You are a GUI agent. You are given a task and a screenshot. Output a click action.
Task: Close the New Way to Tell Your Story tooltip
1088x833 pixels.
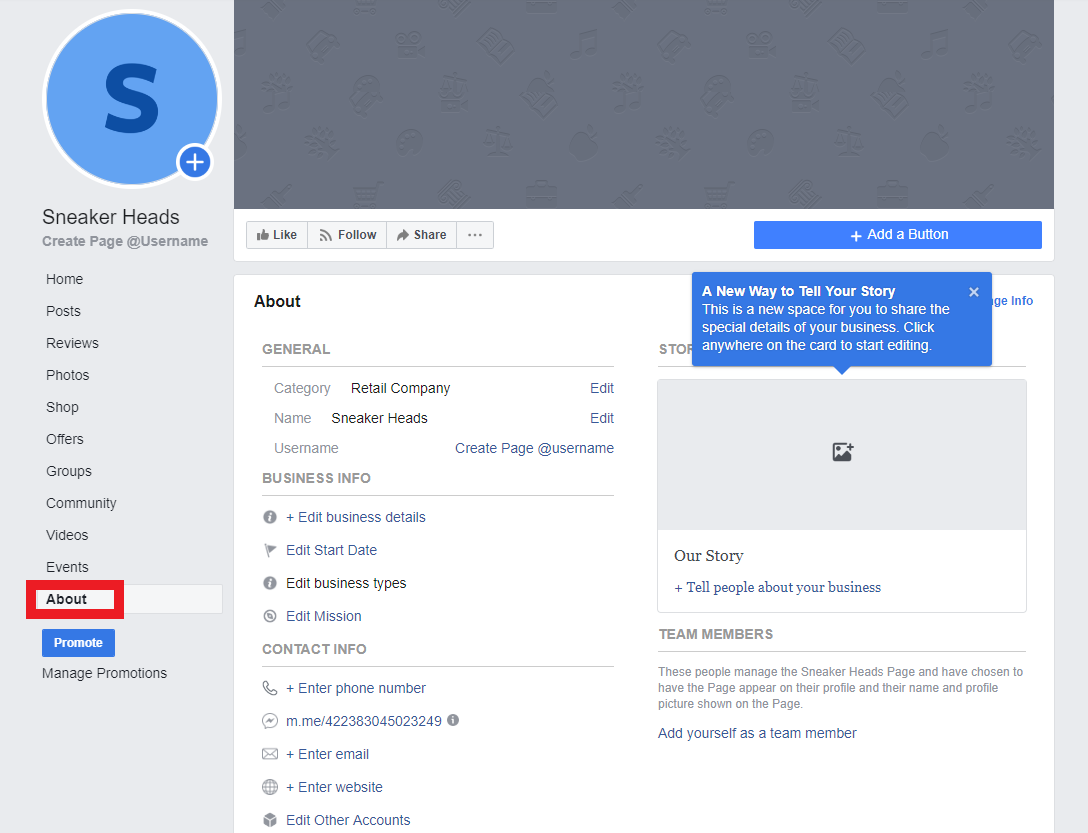974,292
